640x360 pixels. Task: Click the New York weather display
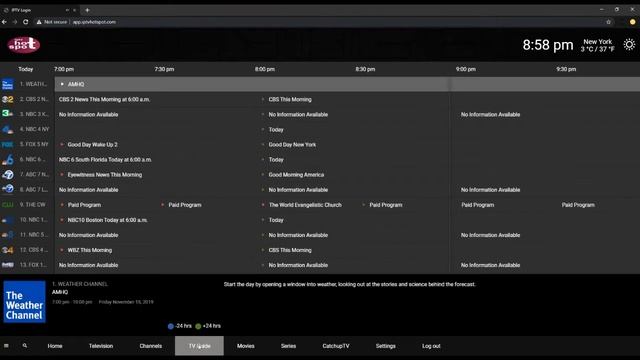[598, 45]
